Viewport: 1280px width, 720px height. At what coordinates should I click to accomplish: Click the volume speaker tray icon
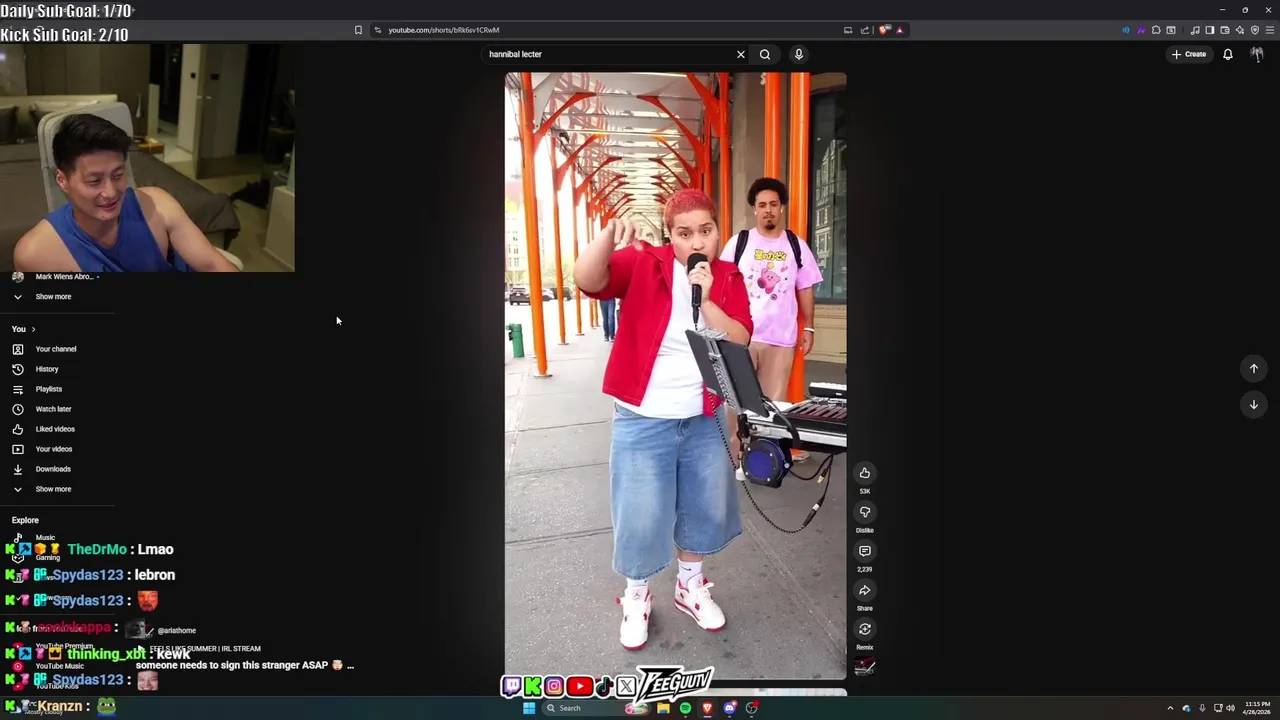pos(1230,708)
